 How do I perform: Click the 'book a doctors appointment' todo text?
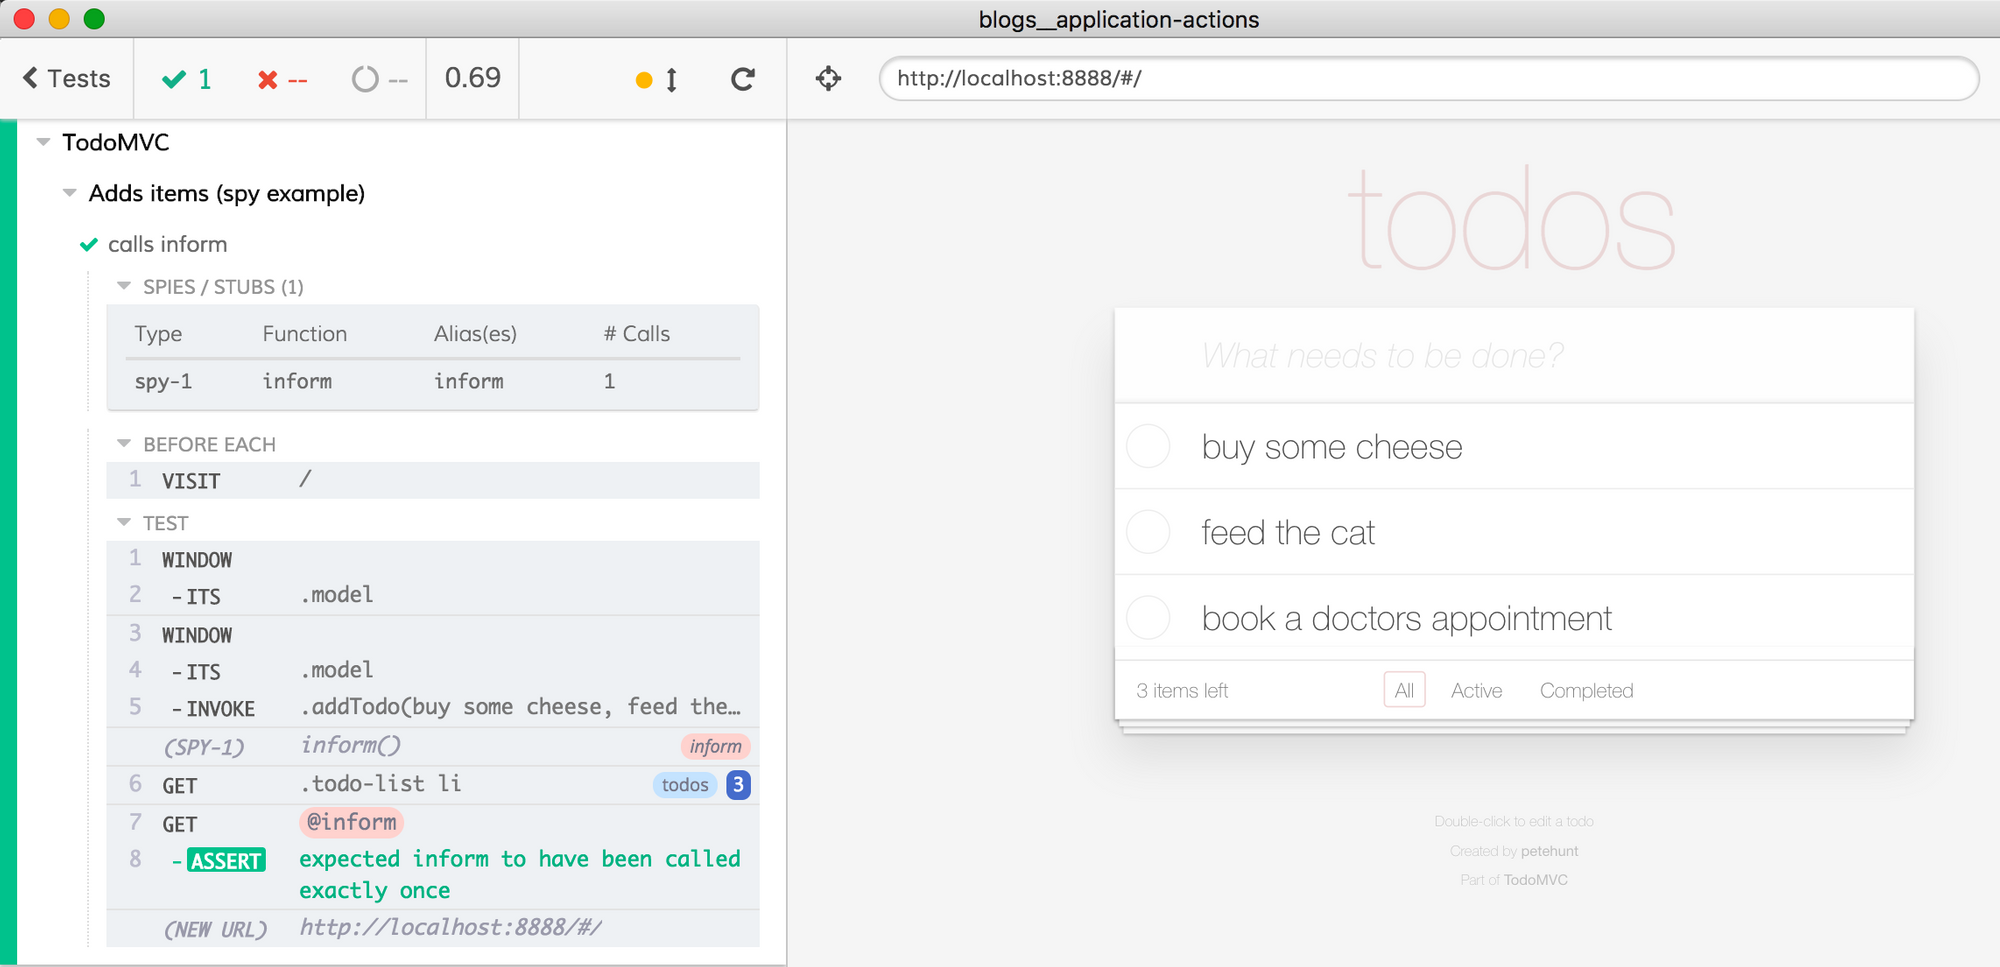coord(1407,619)
